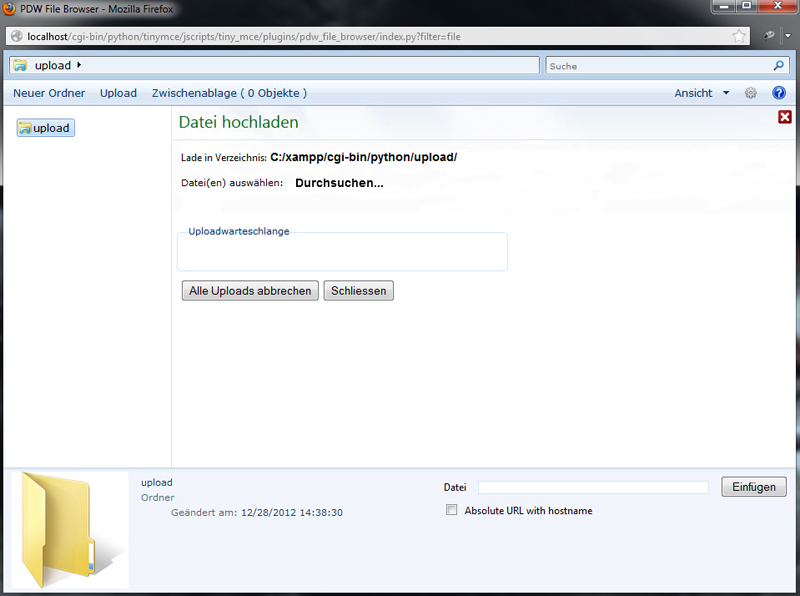Open Zwischenablage clipboard menu
Screen dimensions: 800x596
click(x=229, y=93)
